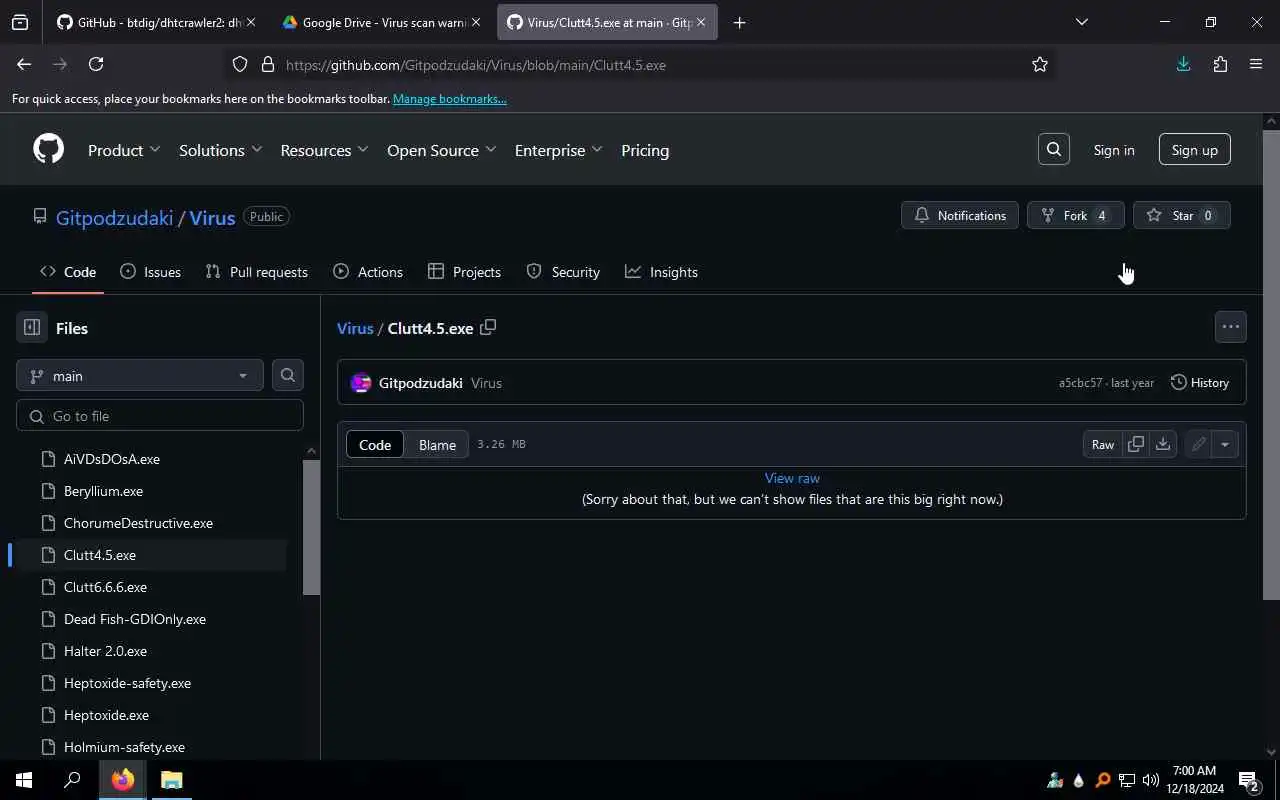The width and height of the screenshot is (1280, 800).
Task: Open the Firefox extensions puzzle icon
Action: (1220, 64)
